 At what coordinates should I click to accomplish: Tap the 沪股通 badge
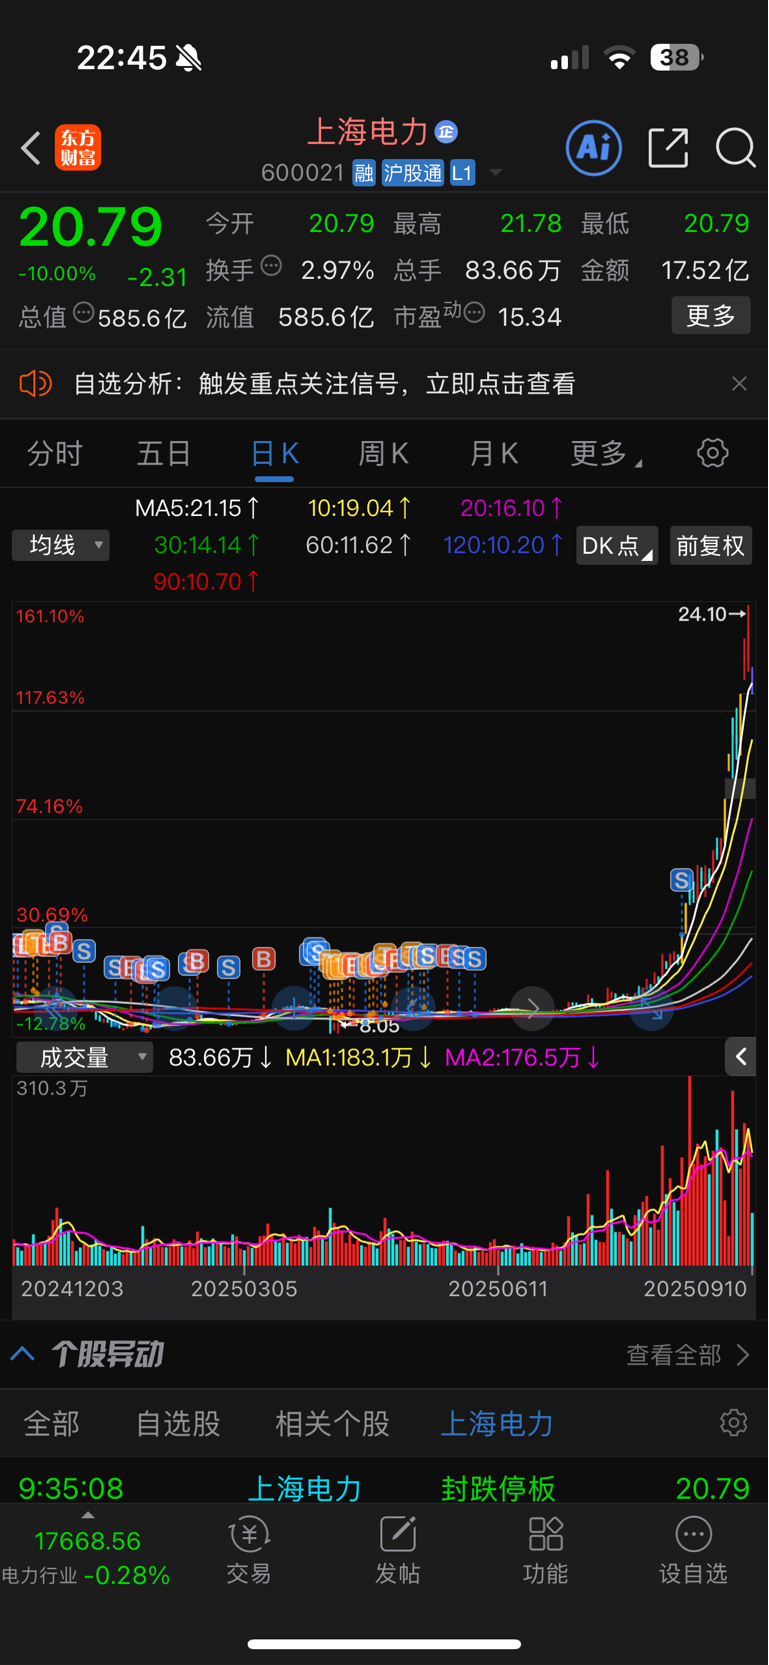[x=413, y=173]
